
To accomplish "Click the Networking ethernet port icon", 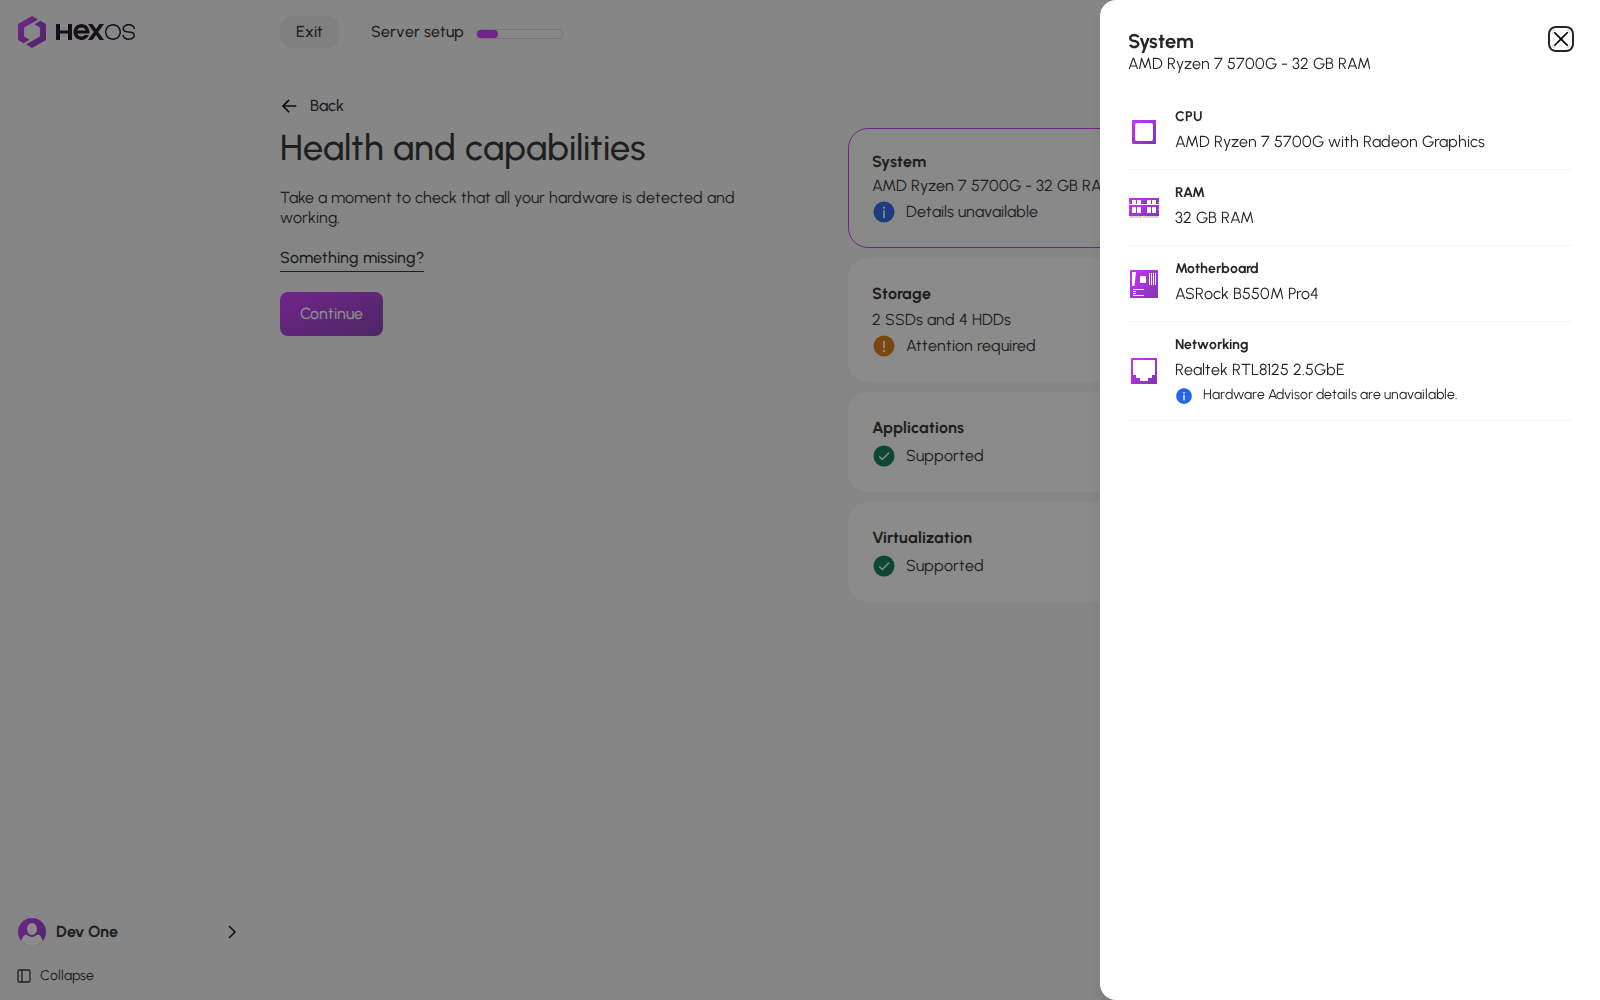I will [x=1144, y=371].
